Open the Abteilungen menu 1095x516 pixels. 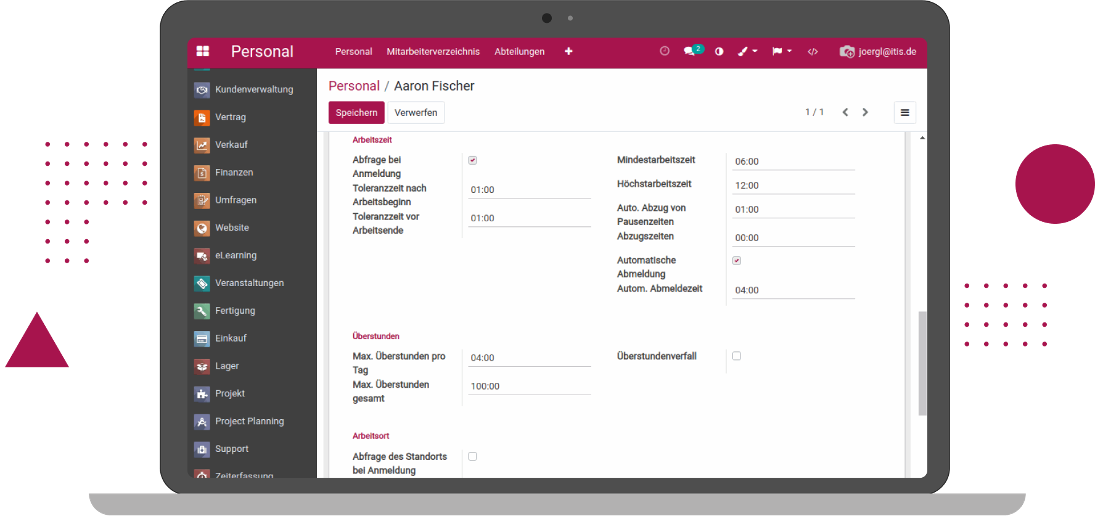click(x=520, y=52)
